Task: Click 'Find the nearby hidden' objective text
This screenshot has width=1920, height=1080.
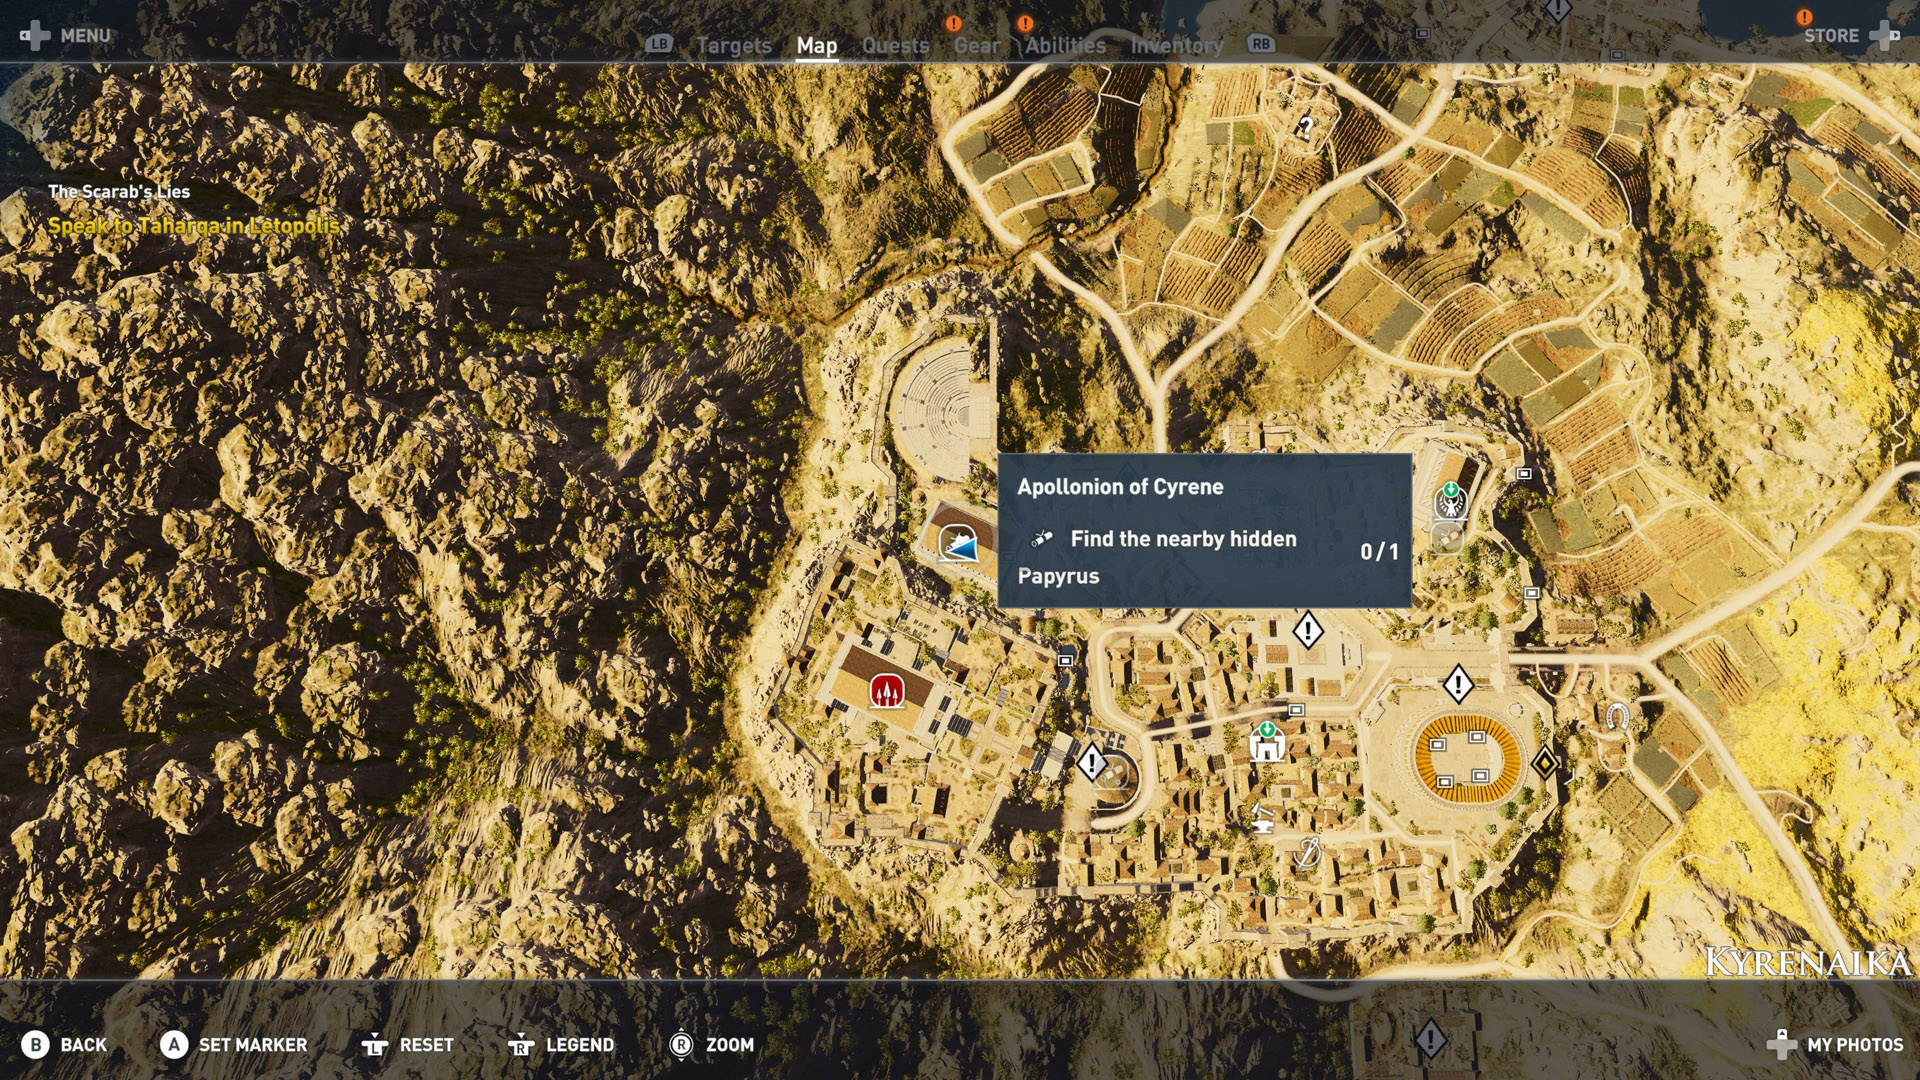Action: [1183, 539]
